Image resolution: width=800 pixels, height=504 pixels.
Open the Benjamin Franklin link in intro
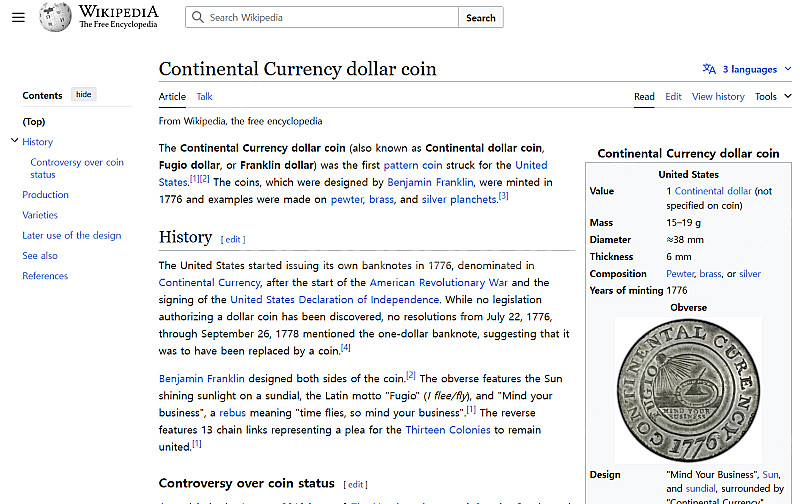(x=430, y=182)
